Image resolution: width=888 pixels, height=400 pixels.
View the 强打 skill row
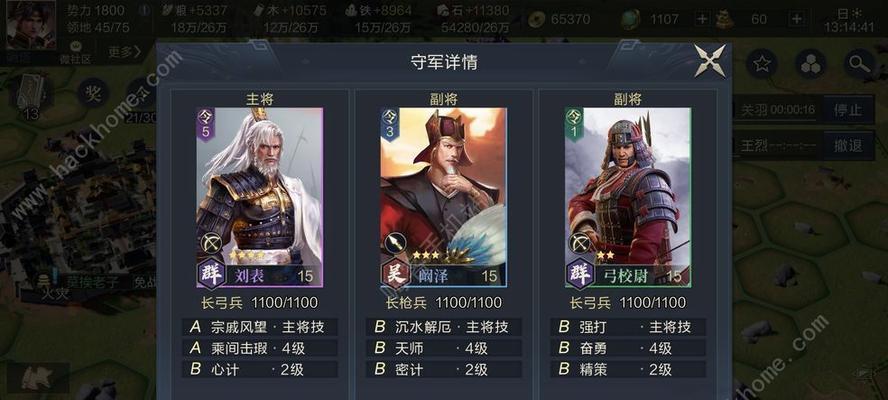point(628,327)
